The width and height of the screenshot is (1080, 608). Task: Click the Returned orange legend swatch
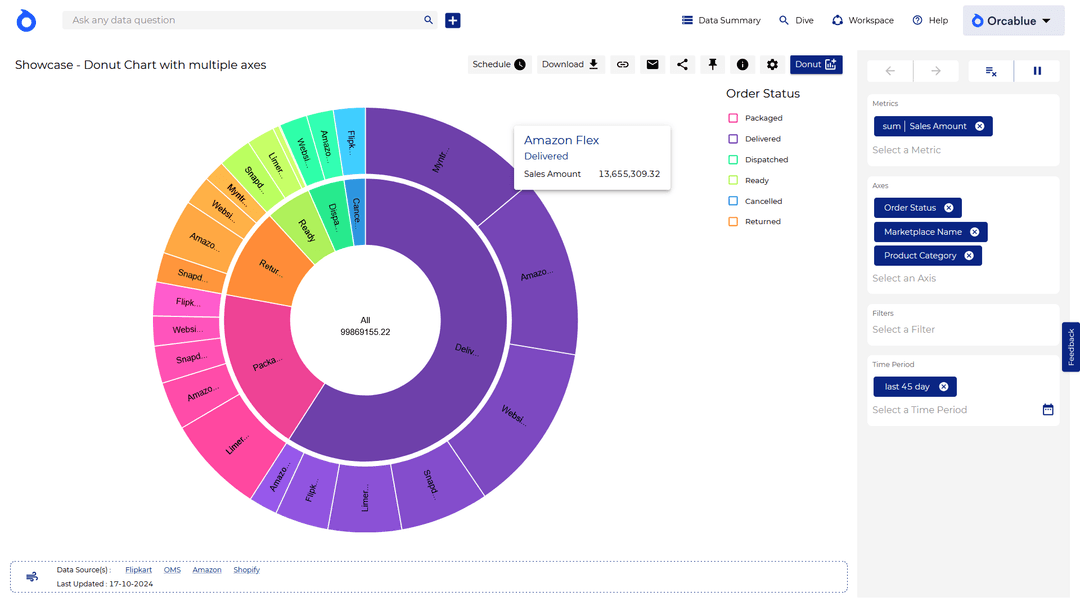(x=733, y=222)
